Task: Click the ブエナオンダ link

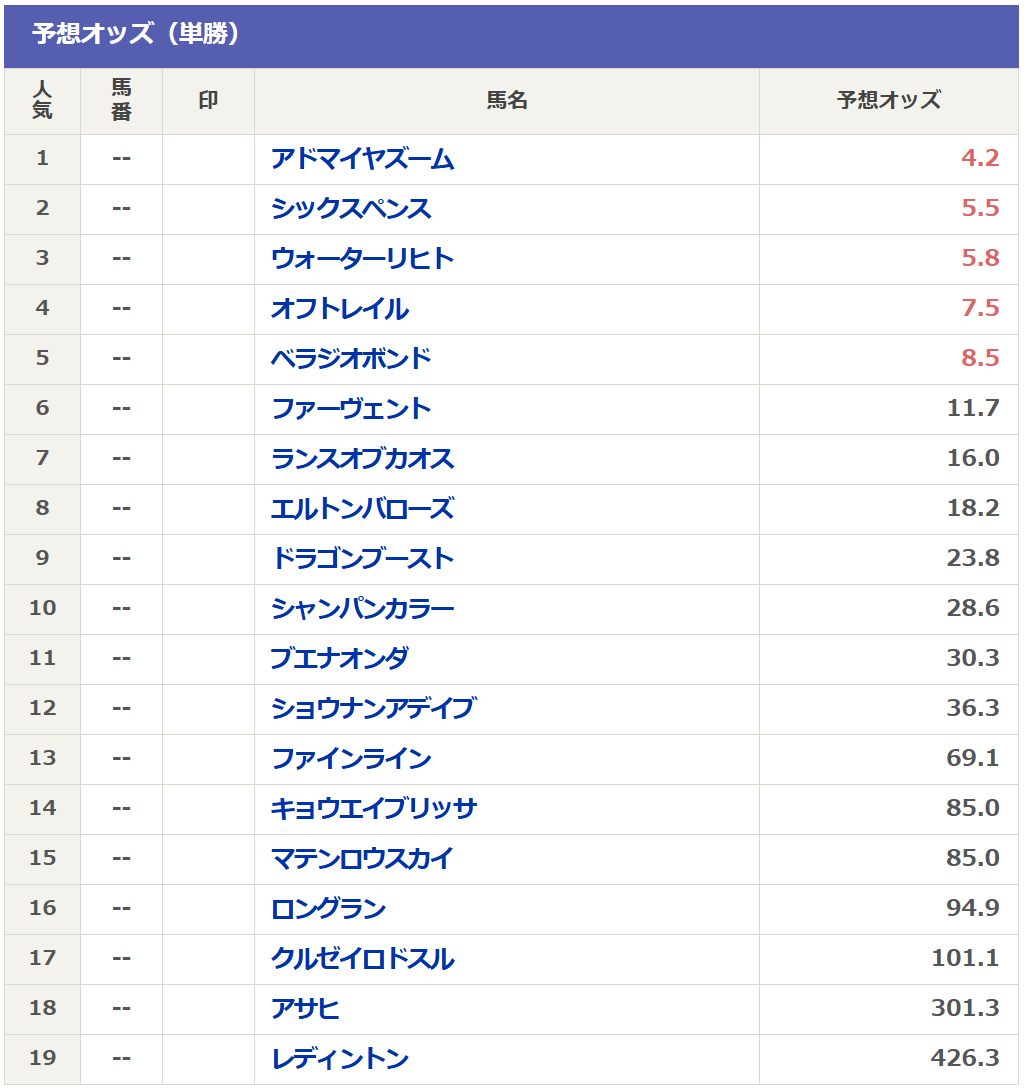Action: click(340, 659)
